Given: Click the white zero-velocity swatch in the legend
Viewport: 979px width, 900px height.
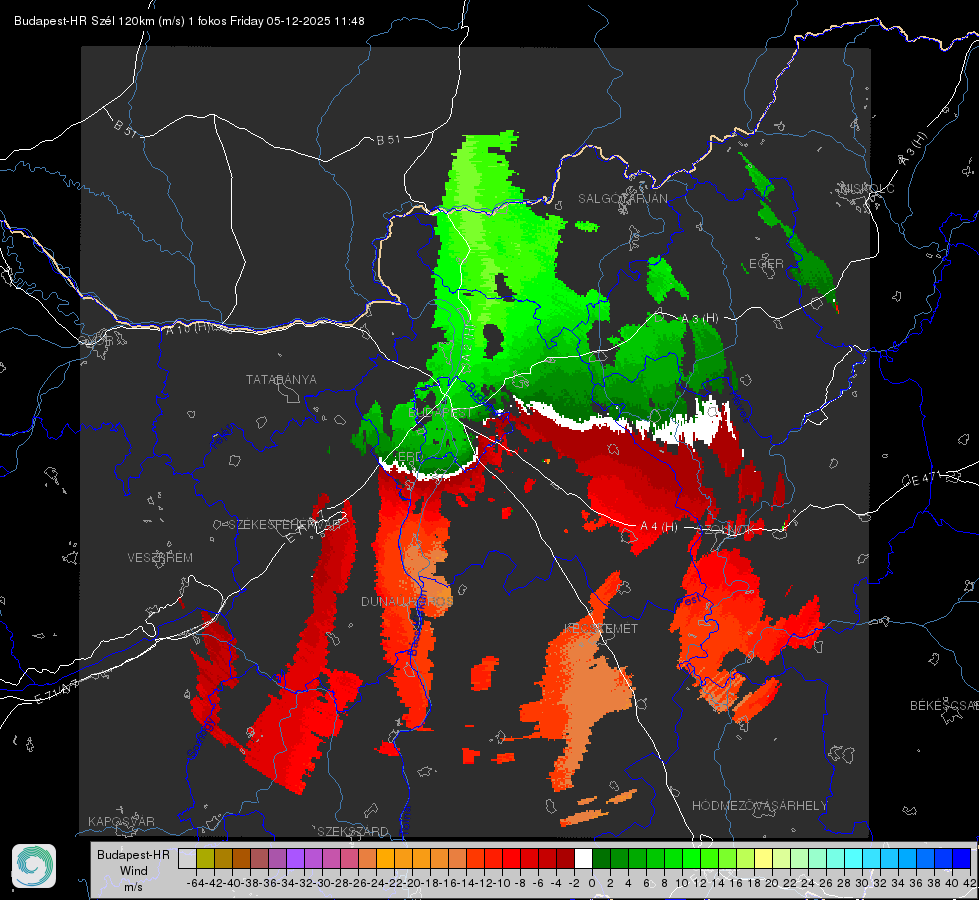Looking at the screenshot, I should pos(583,859).
